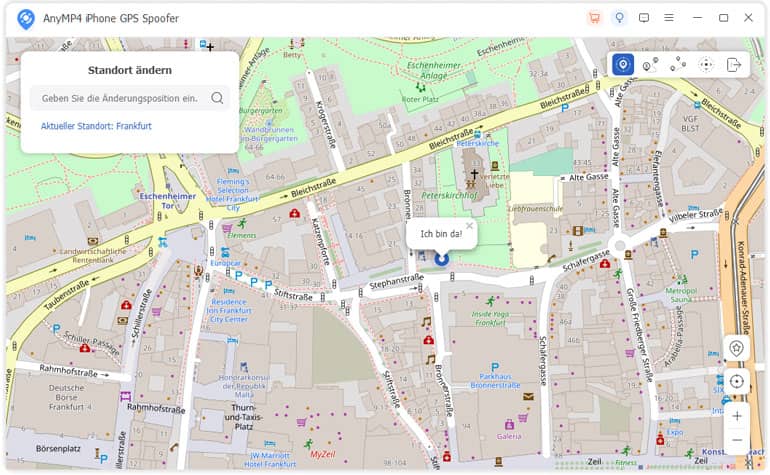Viewport: 770px width, 475px height.
Task: Click the 'Peterskirchhof' map label
Action: [449, 196]
